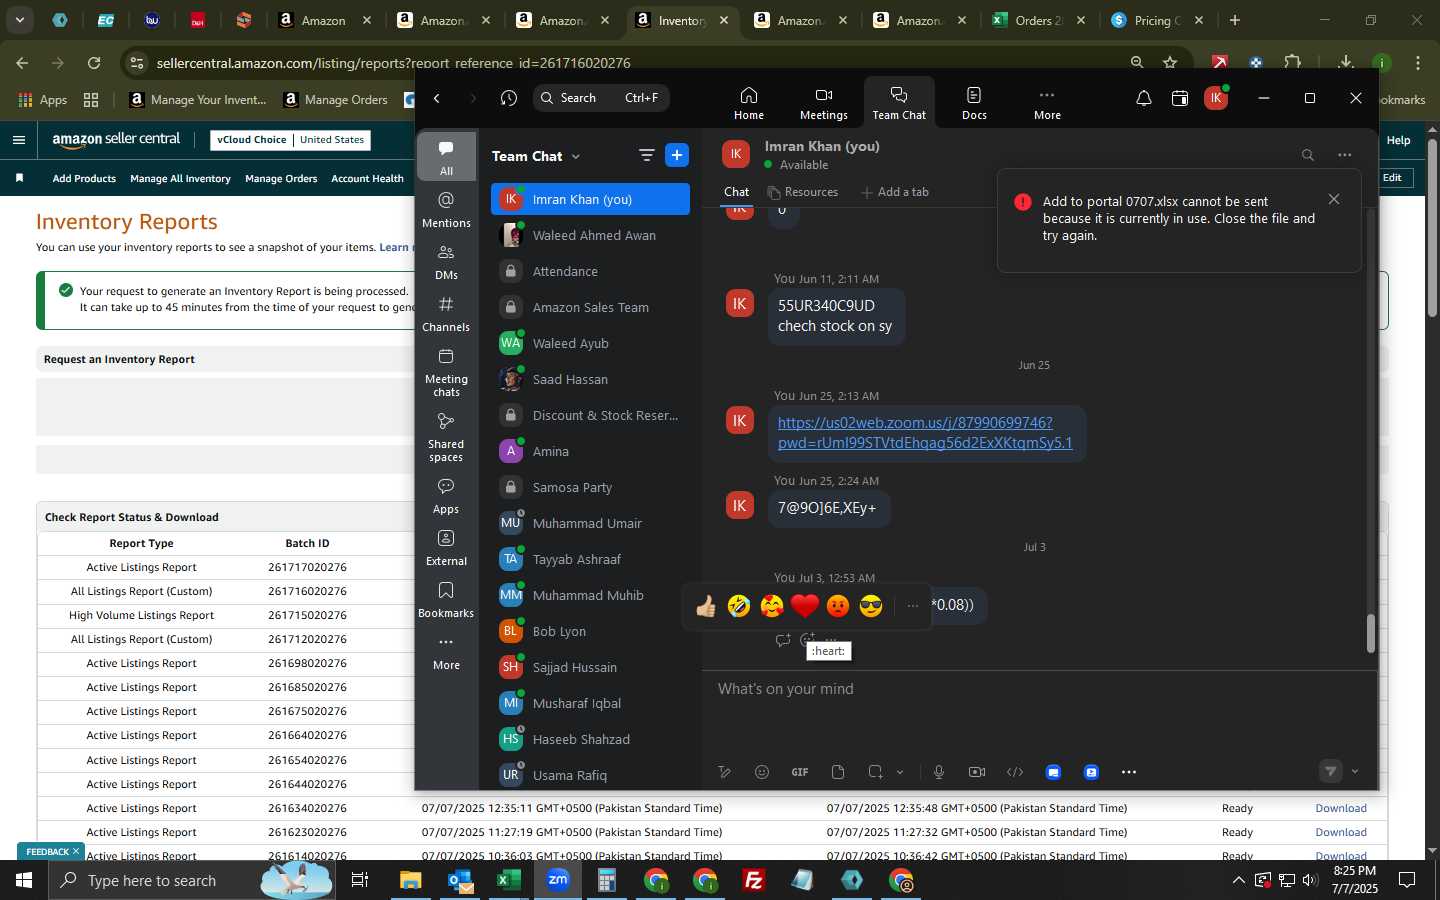Dismiss the file in use error notification
Screen dimensions: 1440x900
tap(1333, 199)
